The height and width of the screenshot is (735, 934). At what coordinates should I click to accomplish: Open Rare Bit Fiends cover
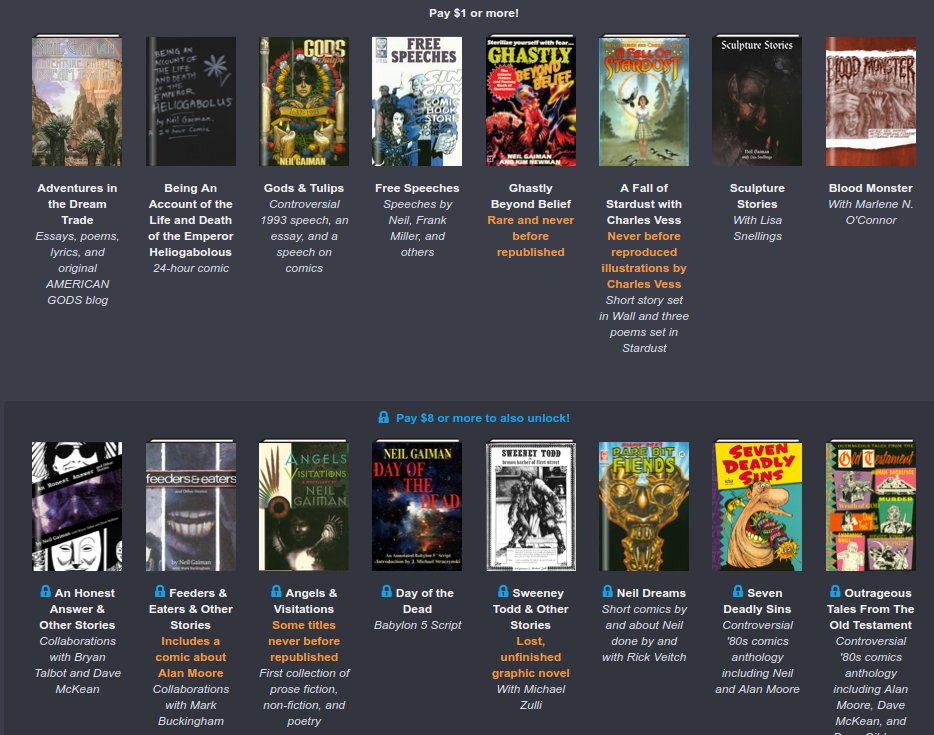click(x=644, y=506)
